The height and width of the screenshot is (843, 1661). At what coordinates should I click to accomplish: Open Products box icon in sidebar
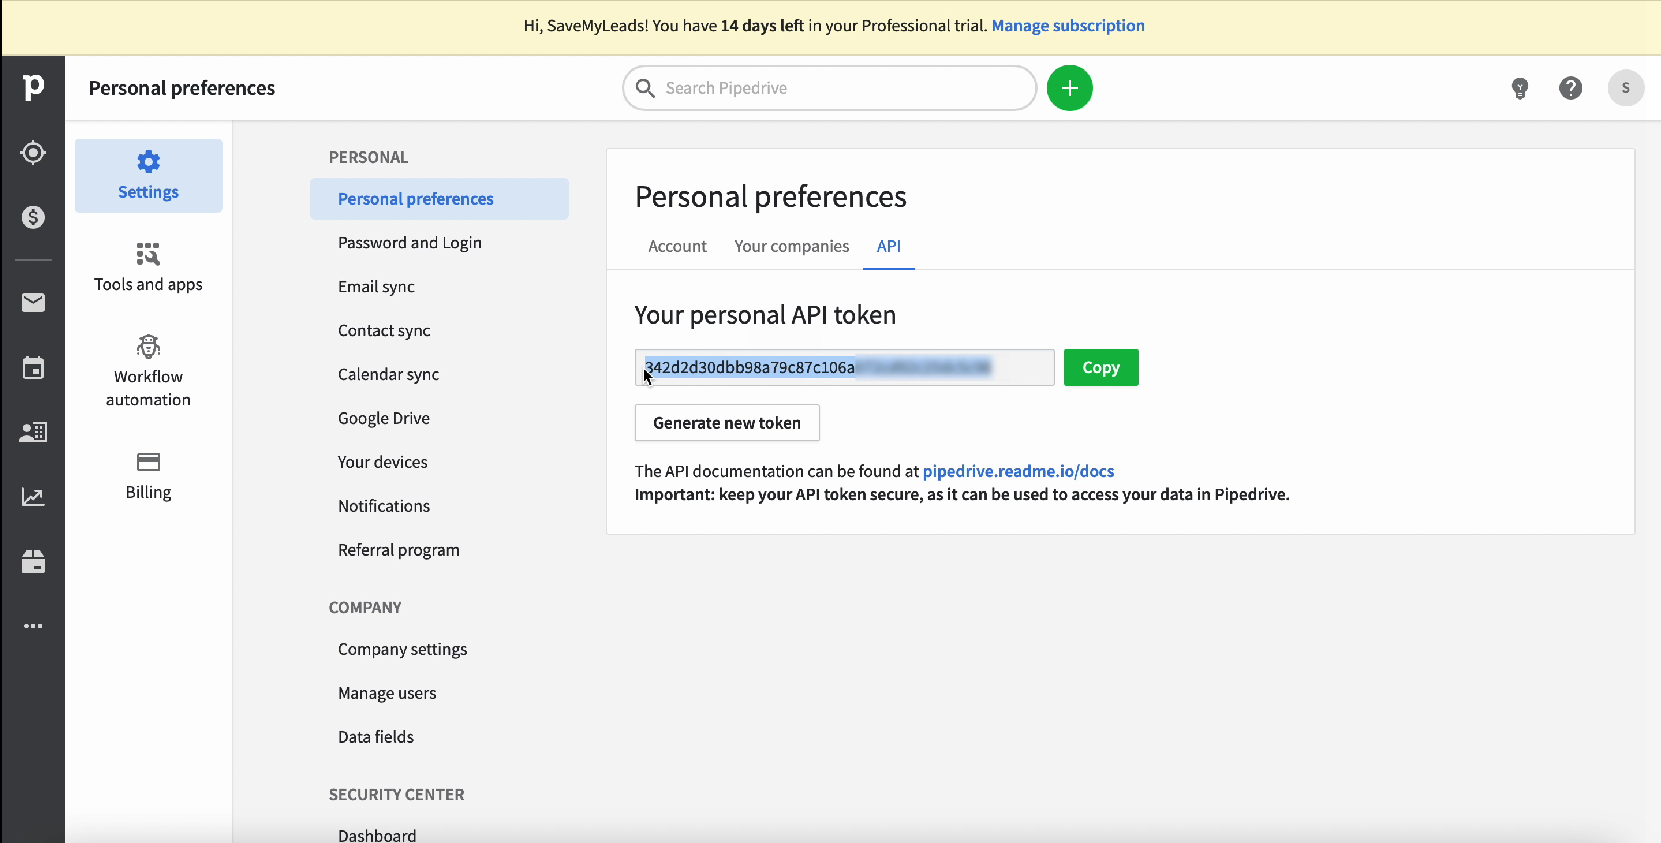tap(33, 562)
